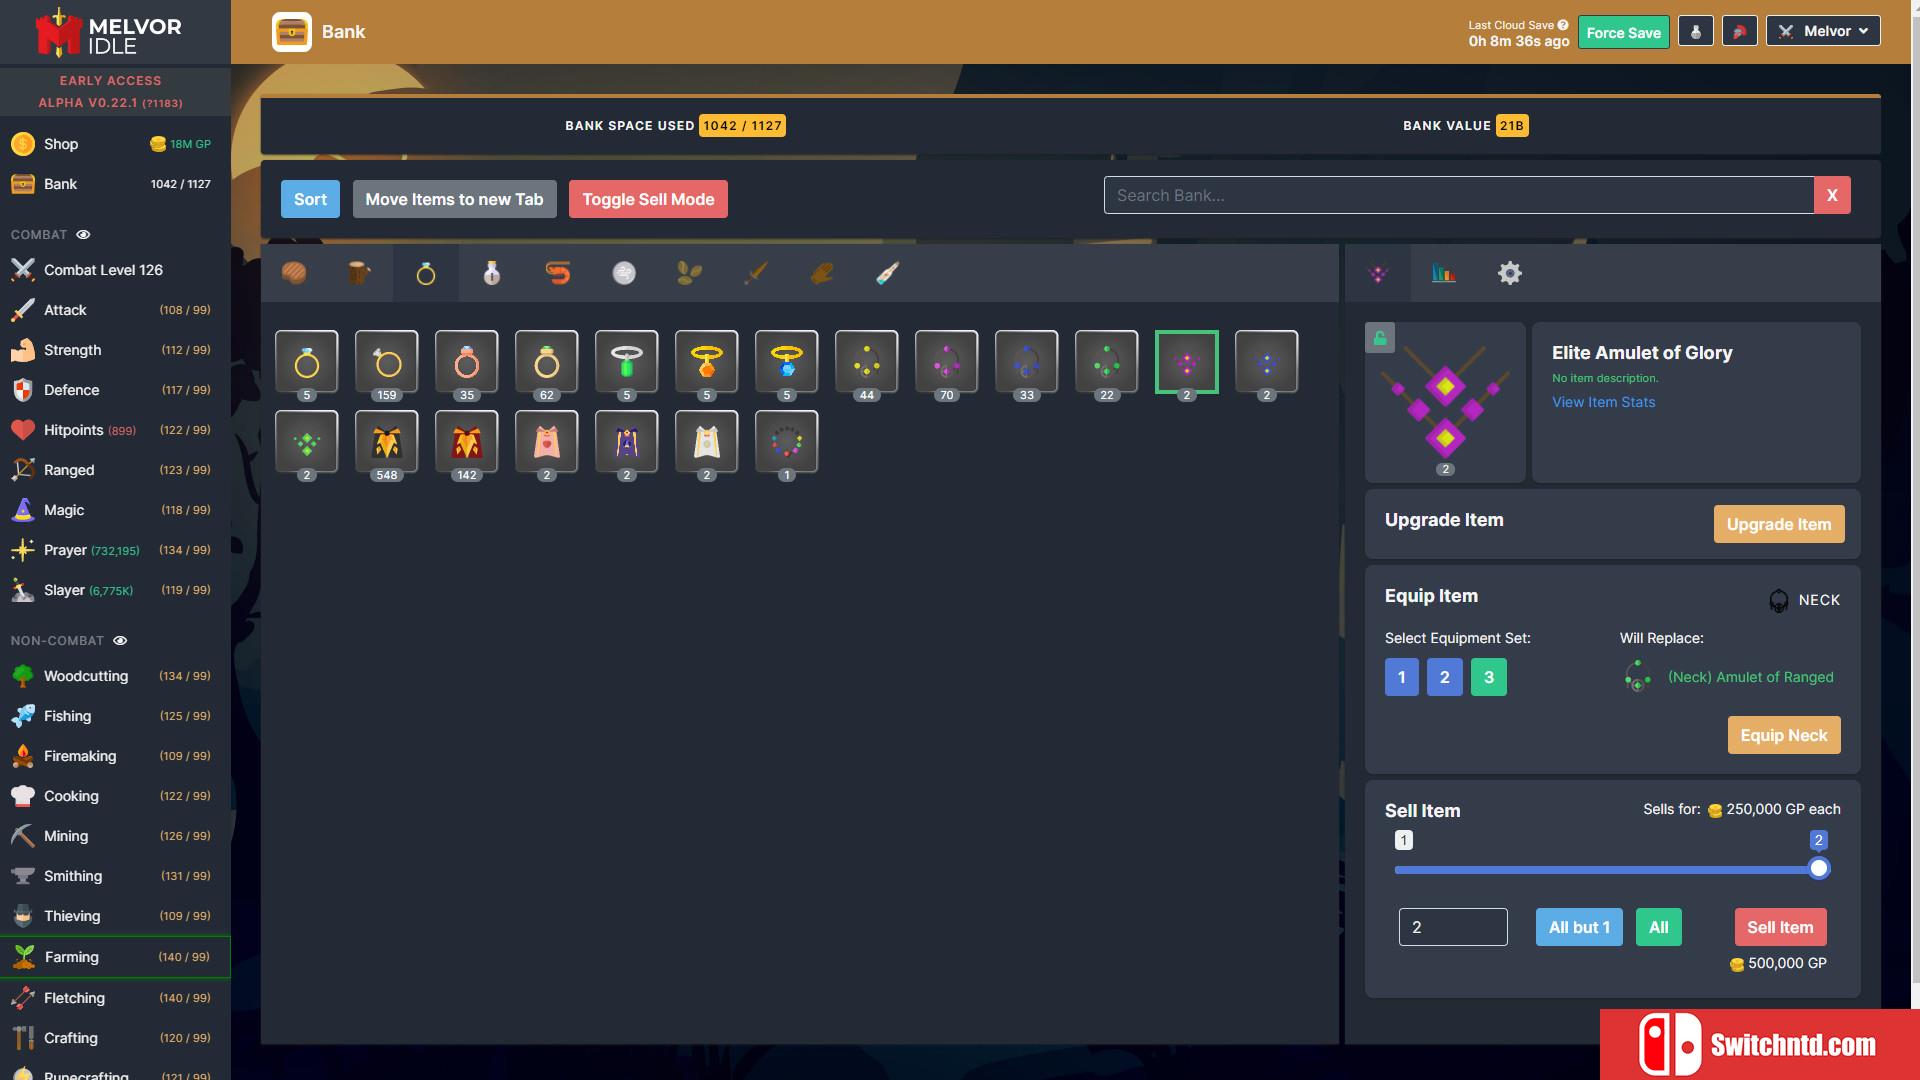The image size is (1920, 1080).
Task: Open Bank in the sidebar
Action: [x=115, y=184]
